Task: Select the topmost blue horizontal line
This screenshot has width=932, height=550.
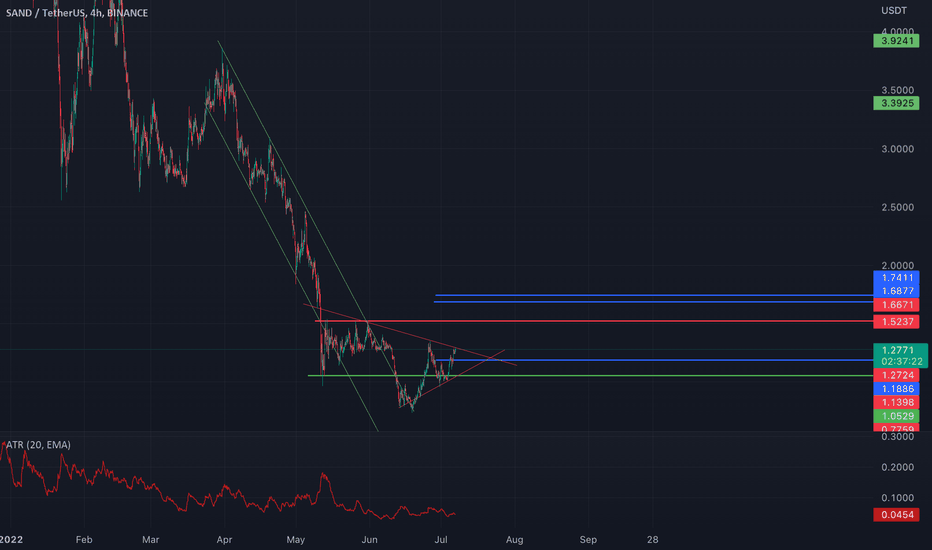Action: pyautogui.click(x=654, y=295)
